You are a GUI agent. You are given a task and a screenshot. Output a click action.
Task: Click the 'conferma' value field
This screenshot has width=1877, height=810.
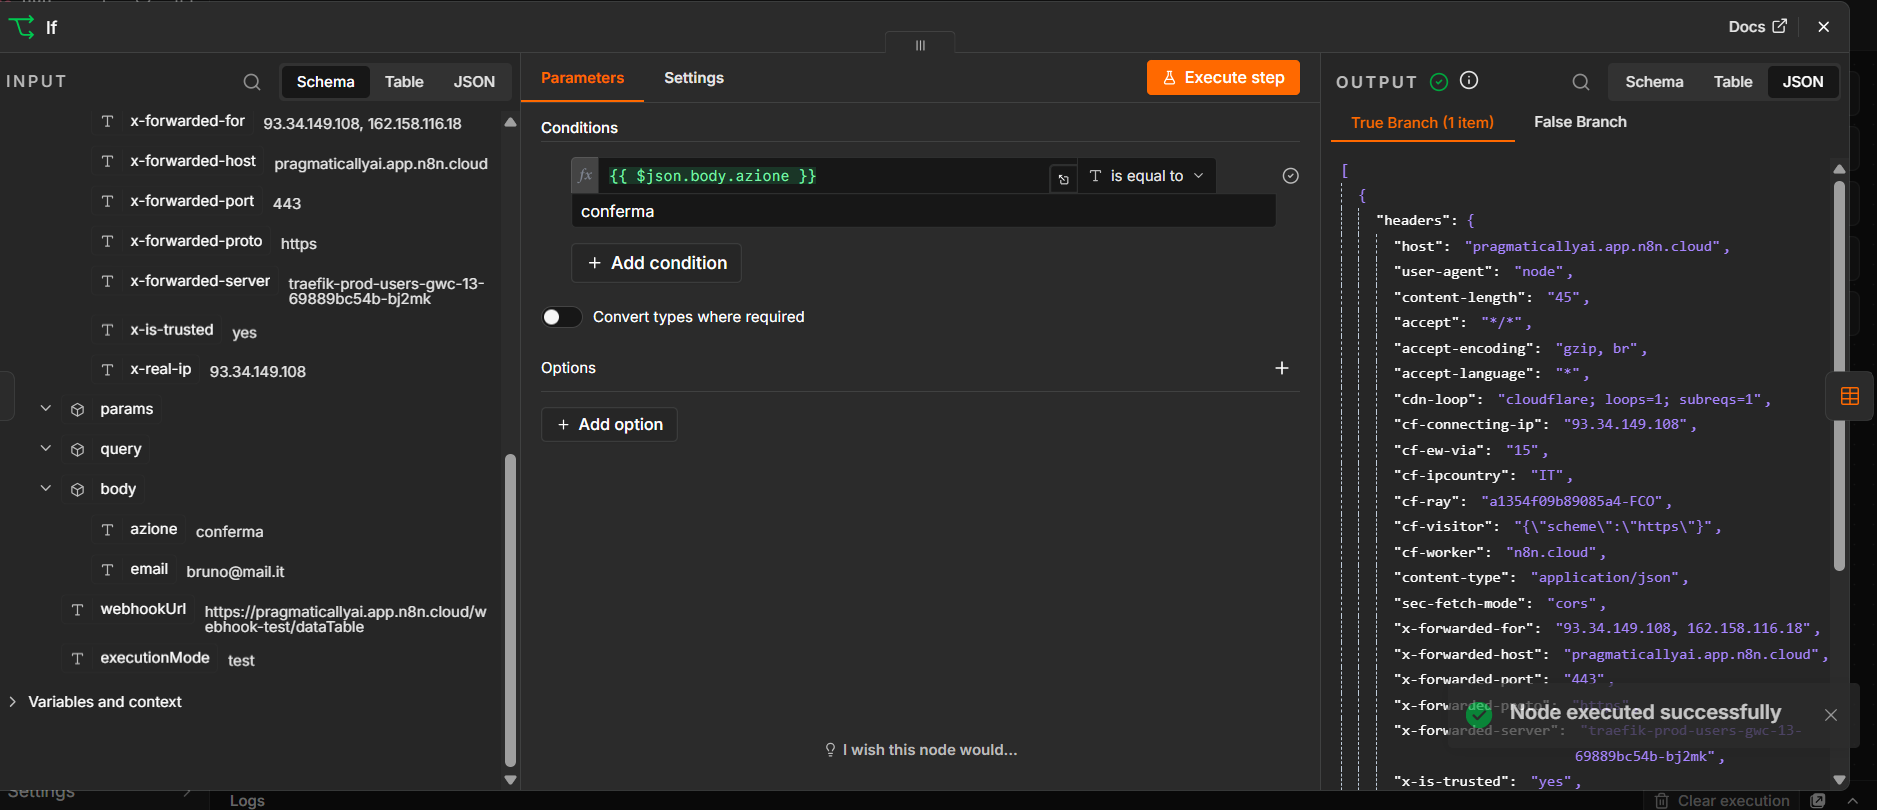coord(923,211)
